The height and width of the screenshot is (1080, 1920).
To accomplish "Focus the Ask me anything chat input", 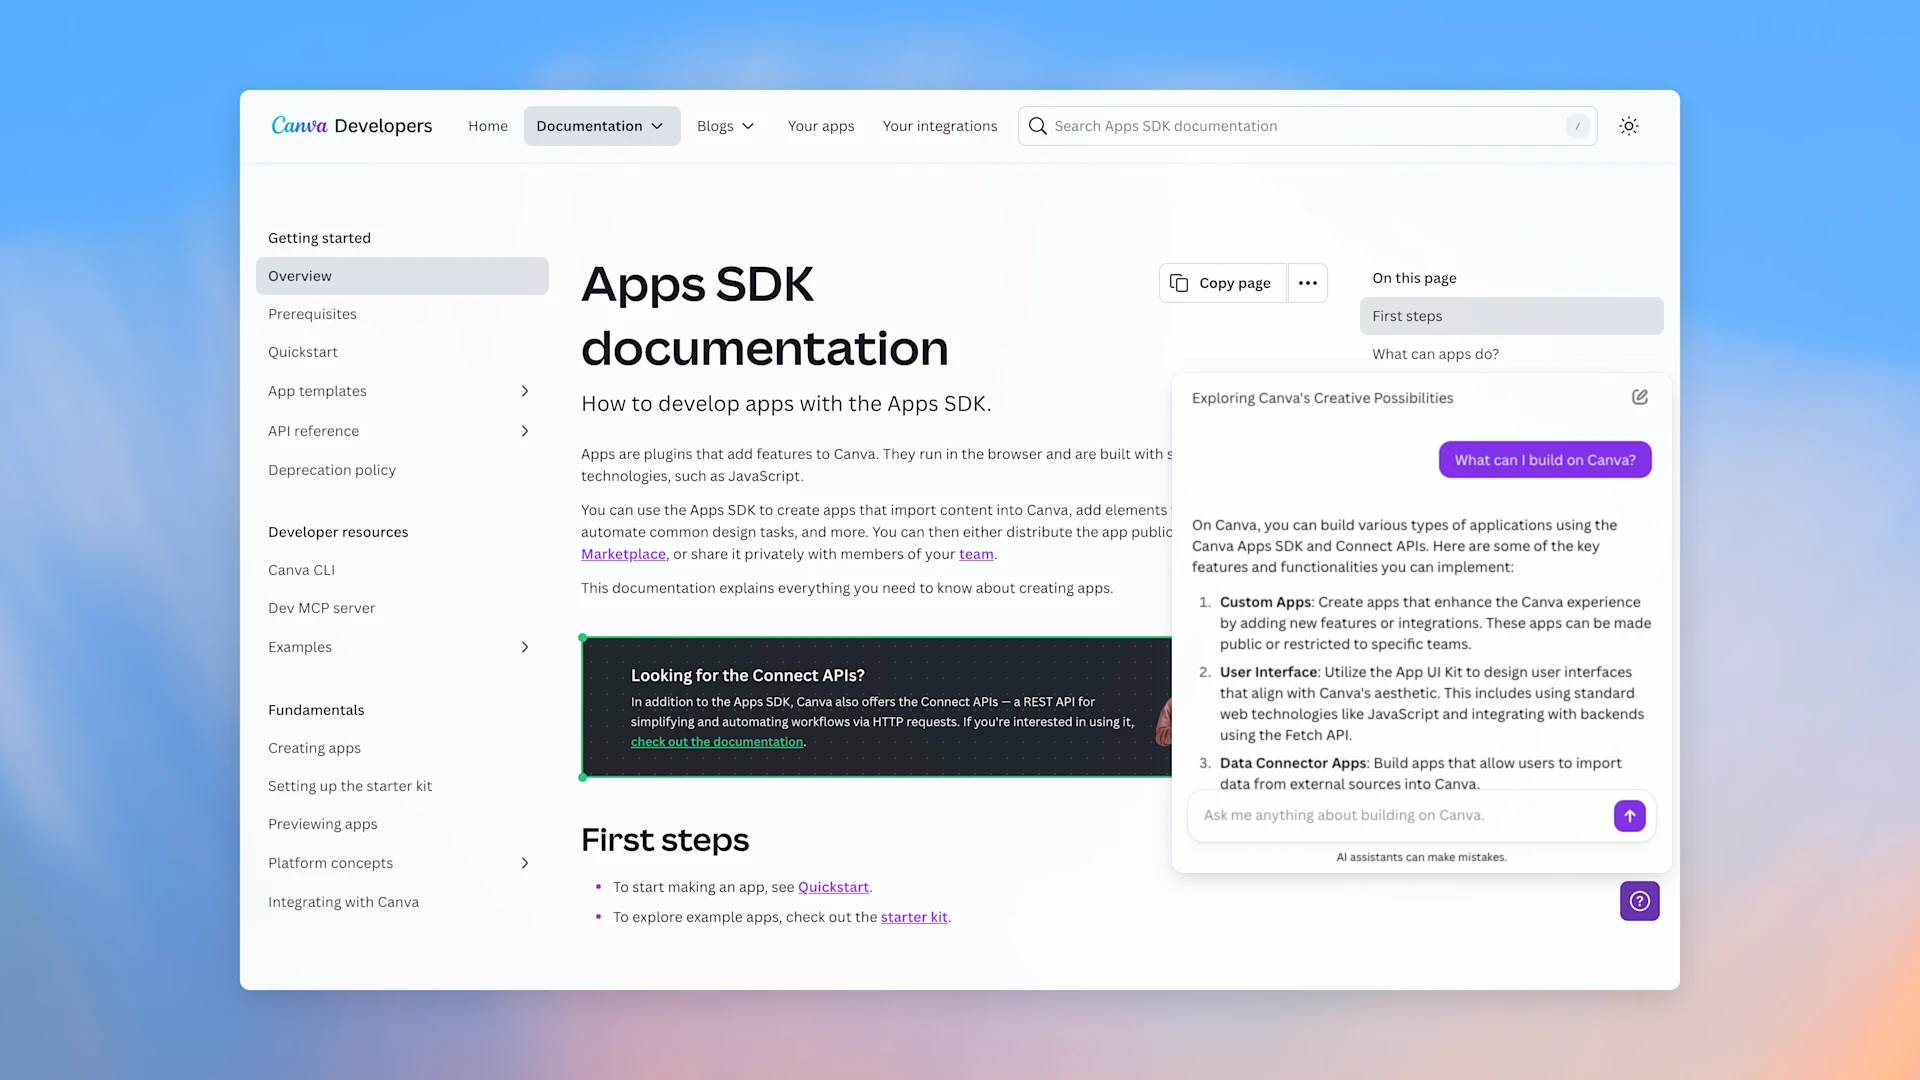I will (1400, 815).
